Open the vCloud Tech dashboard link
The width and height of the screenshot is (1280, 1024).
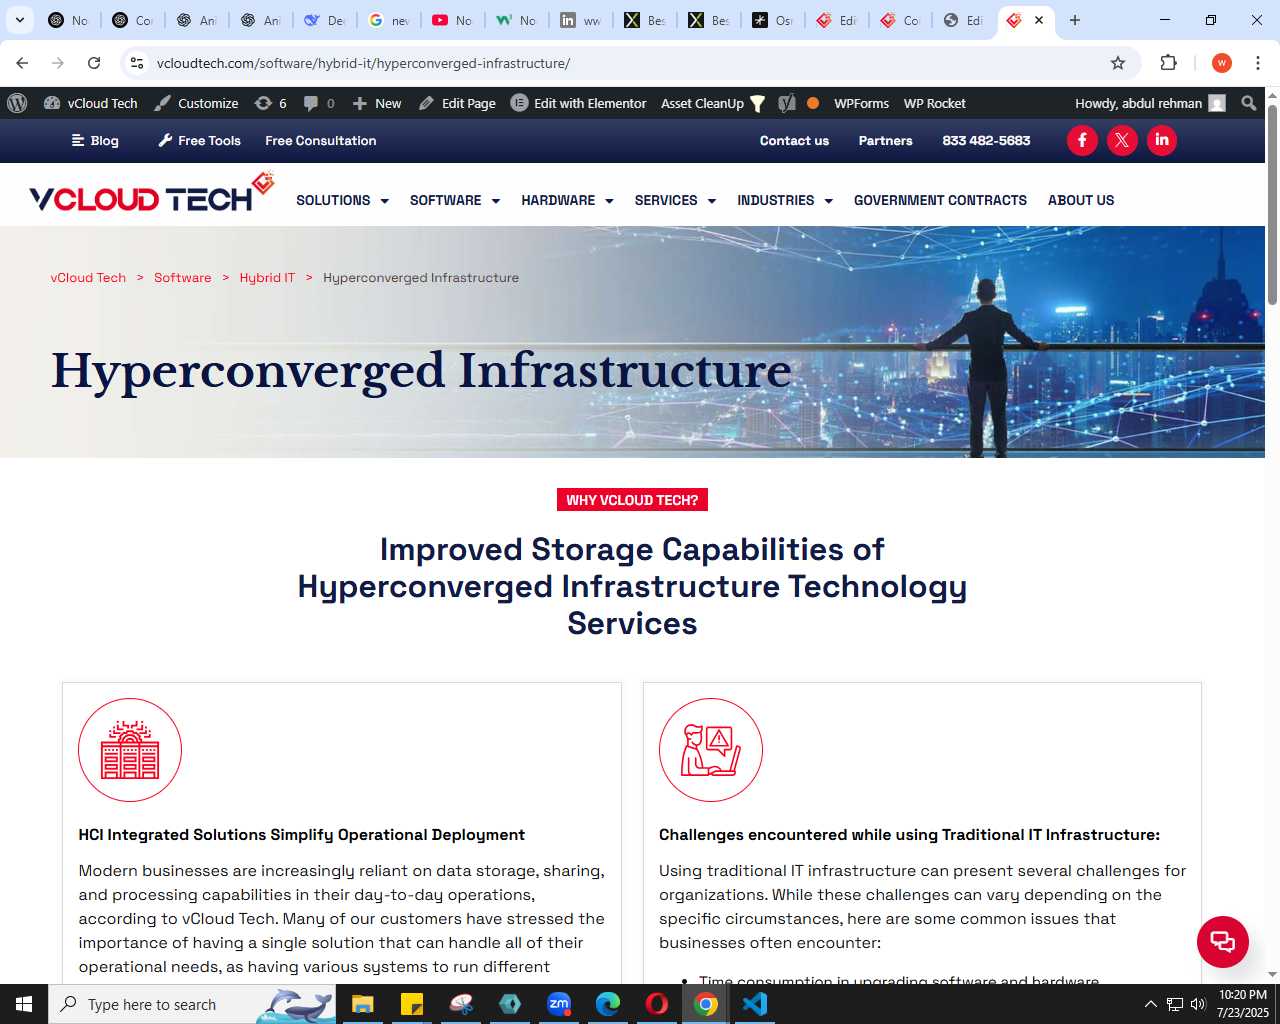[91, 103]
